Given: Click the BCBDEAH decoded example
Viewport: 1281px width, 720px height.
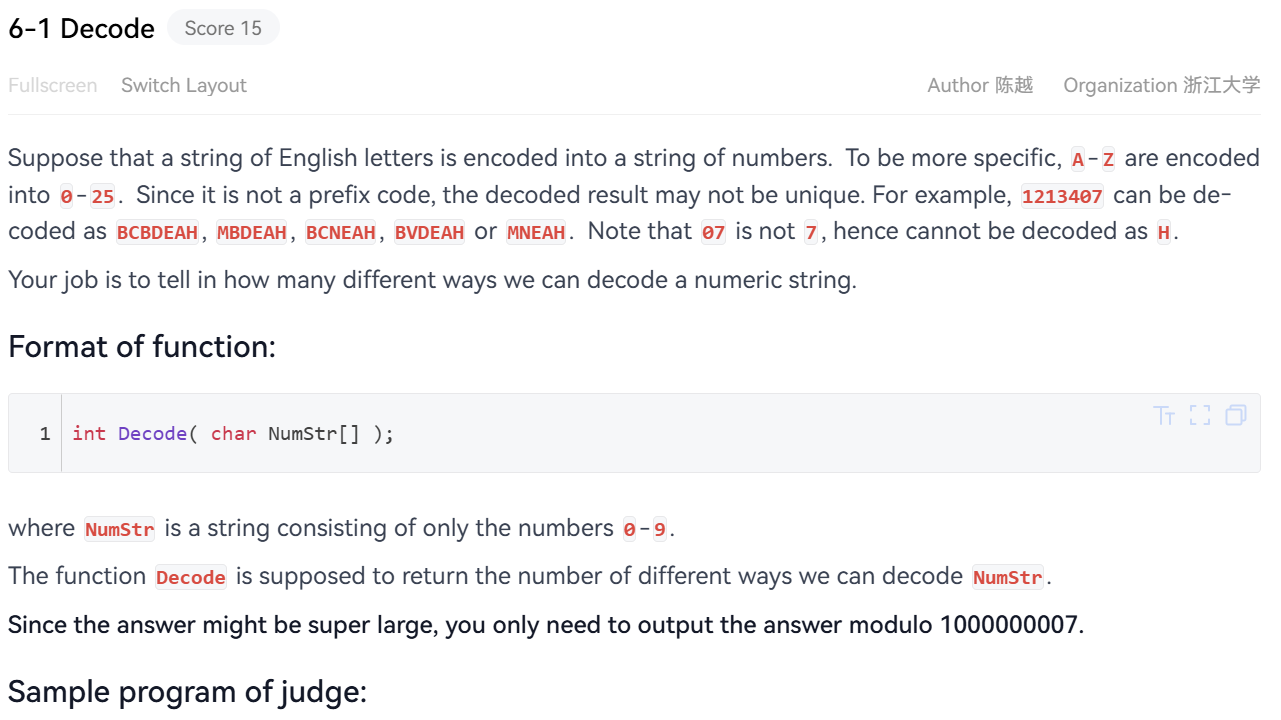Looking at the screenshot, I should tap(158, 233).
